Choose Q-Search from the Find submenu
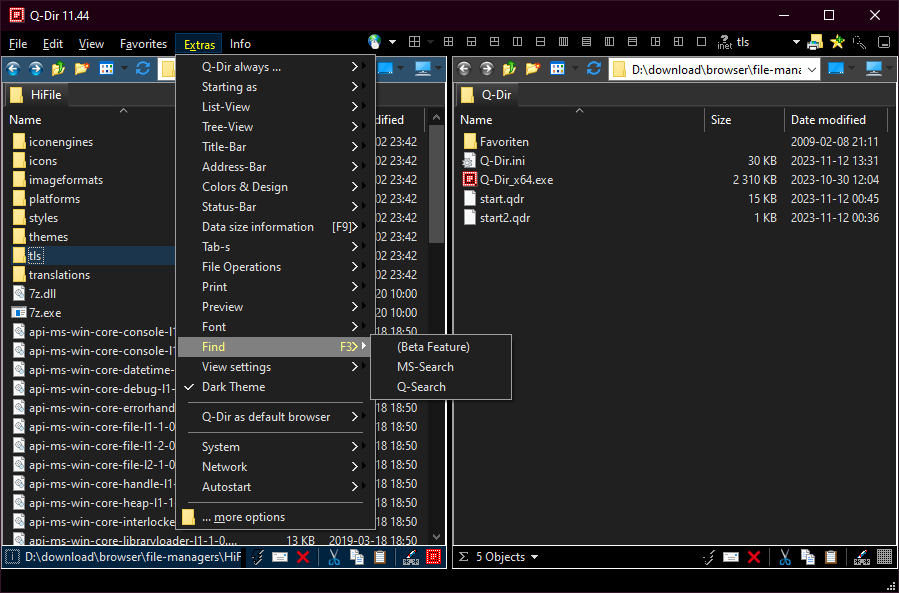 pos(421,387)
